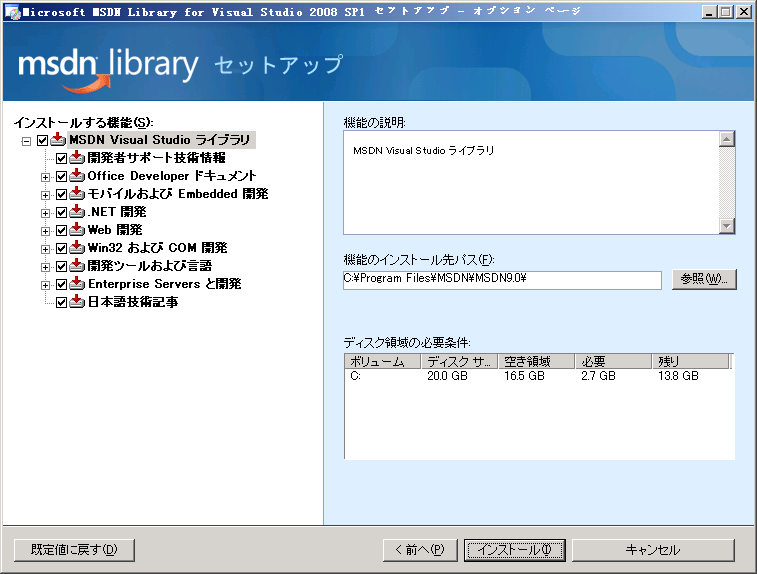Select Enterprise Servers と開発 item
Image resolution: width=757 pixels, height=574 pixels.
(x=165, y=284)
